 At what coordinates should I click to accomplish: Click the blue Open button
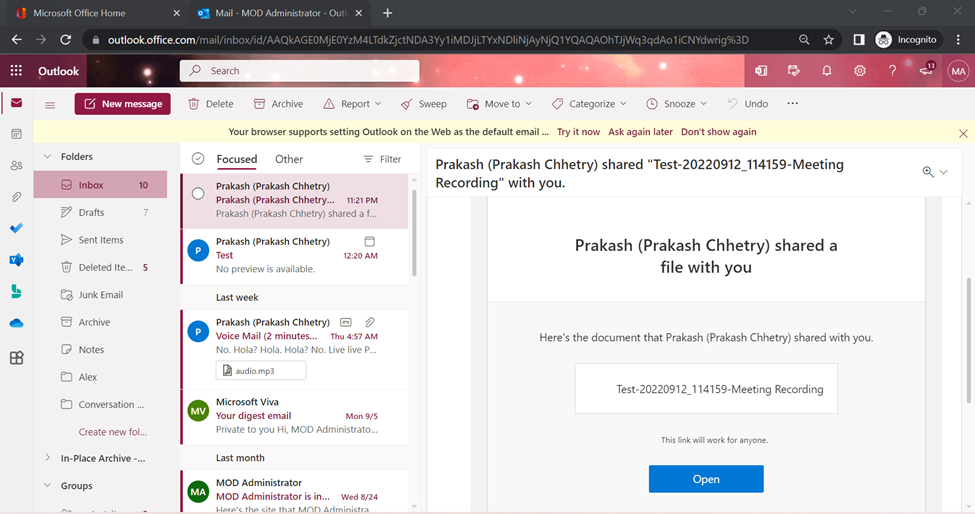point(706,479)
